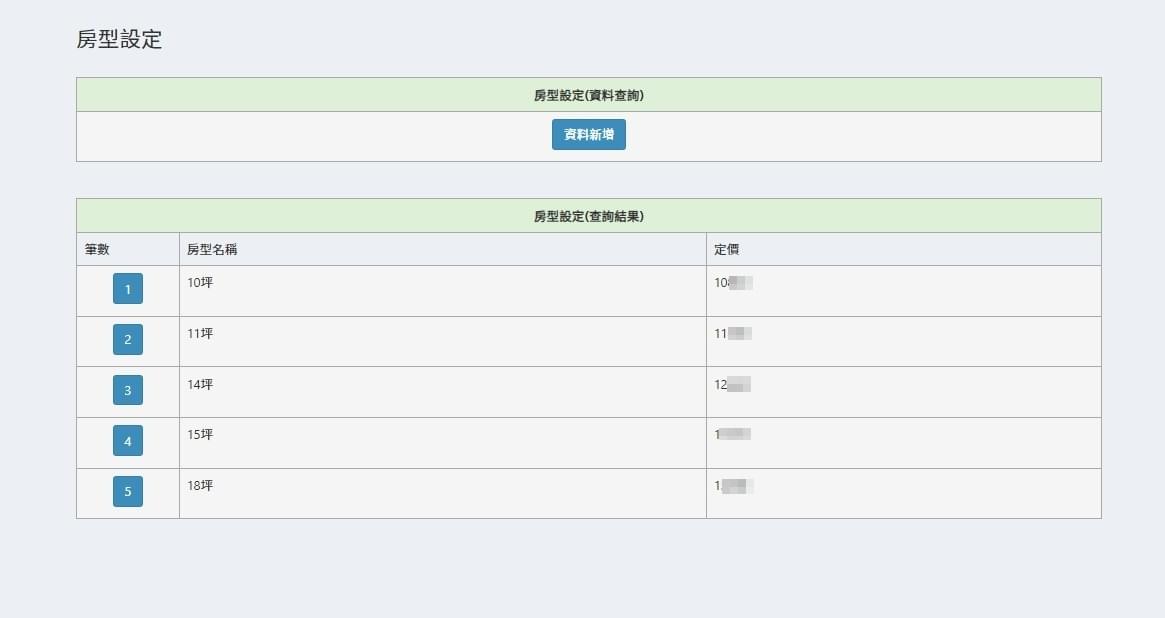Screen dimensions: 1165x618
Task: Open row 4 for editing
Action: pyautogui.click(x=128, y=441)
